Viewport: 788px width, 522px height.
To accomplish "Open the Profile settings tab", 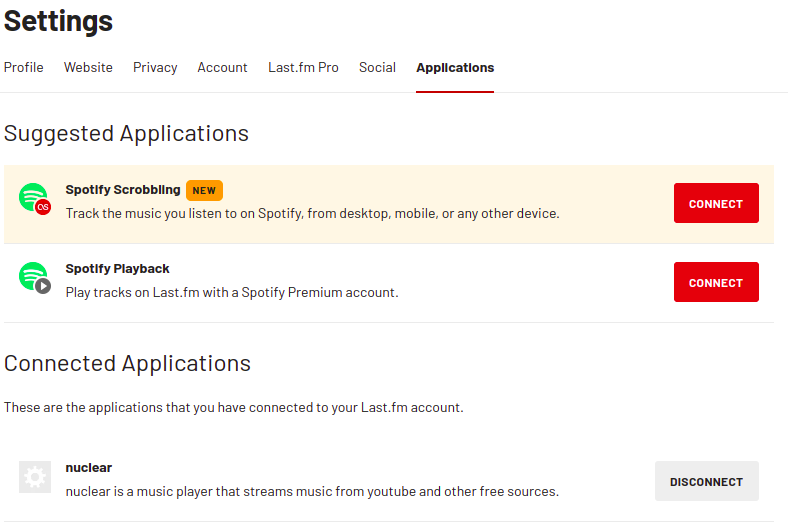I will pos(24,67).
